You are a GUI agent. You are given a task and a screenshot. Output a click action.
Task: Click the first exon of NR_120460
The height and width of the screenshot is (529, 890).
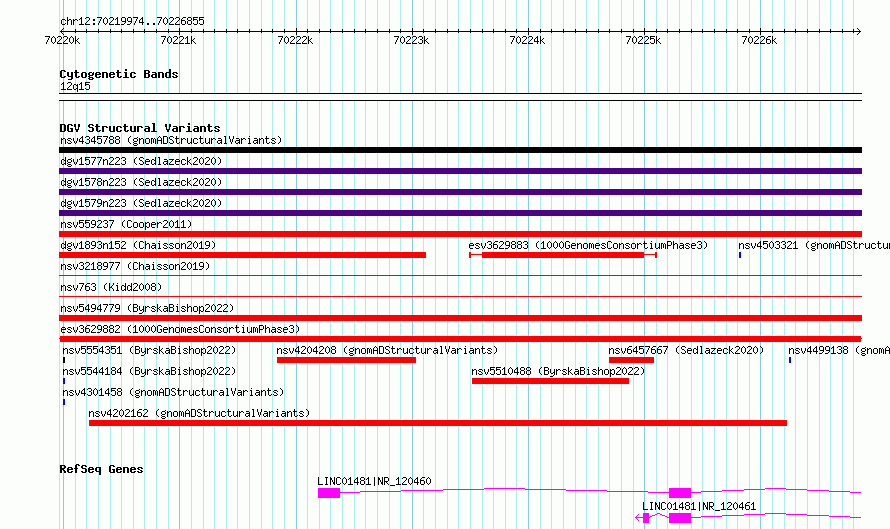[329, 493]
